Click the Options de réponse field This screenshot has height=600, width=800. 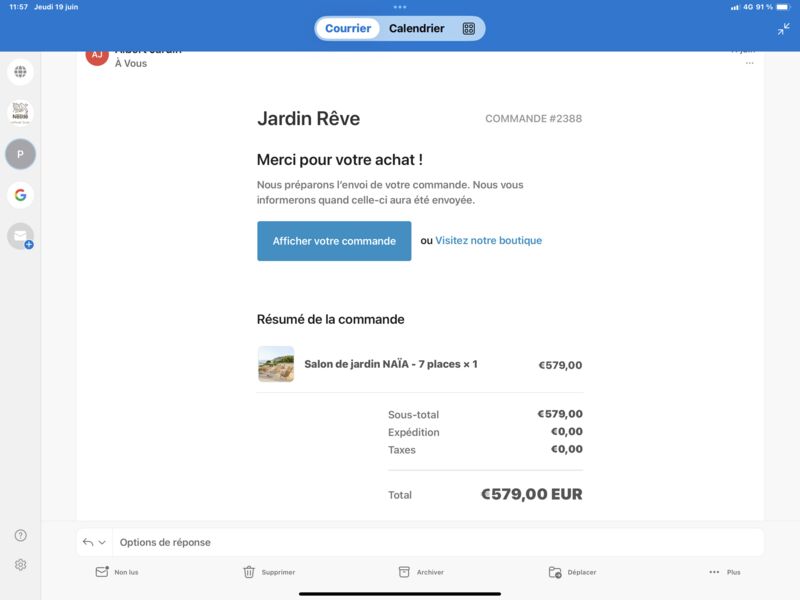[438, 542]
